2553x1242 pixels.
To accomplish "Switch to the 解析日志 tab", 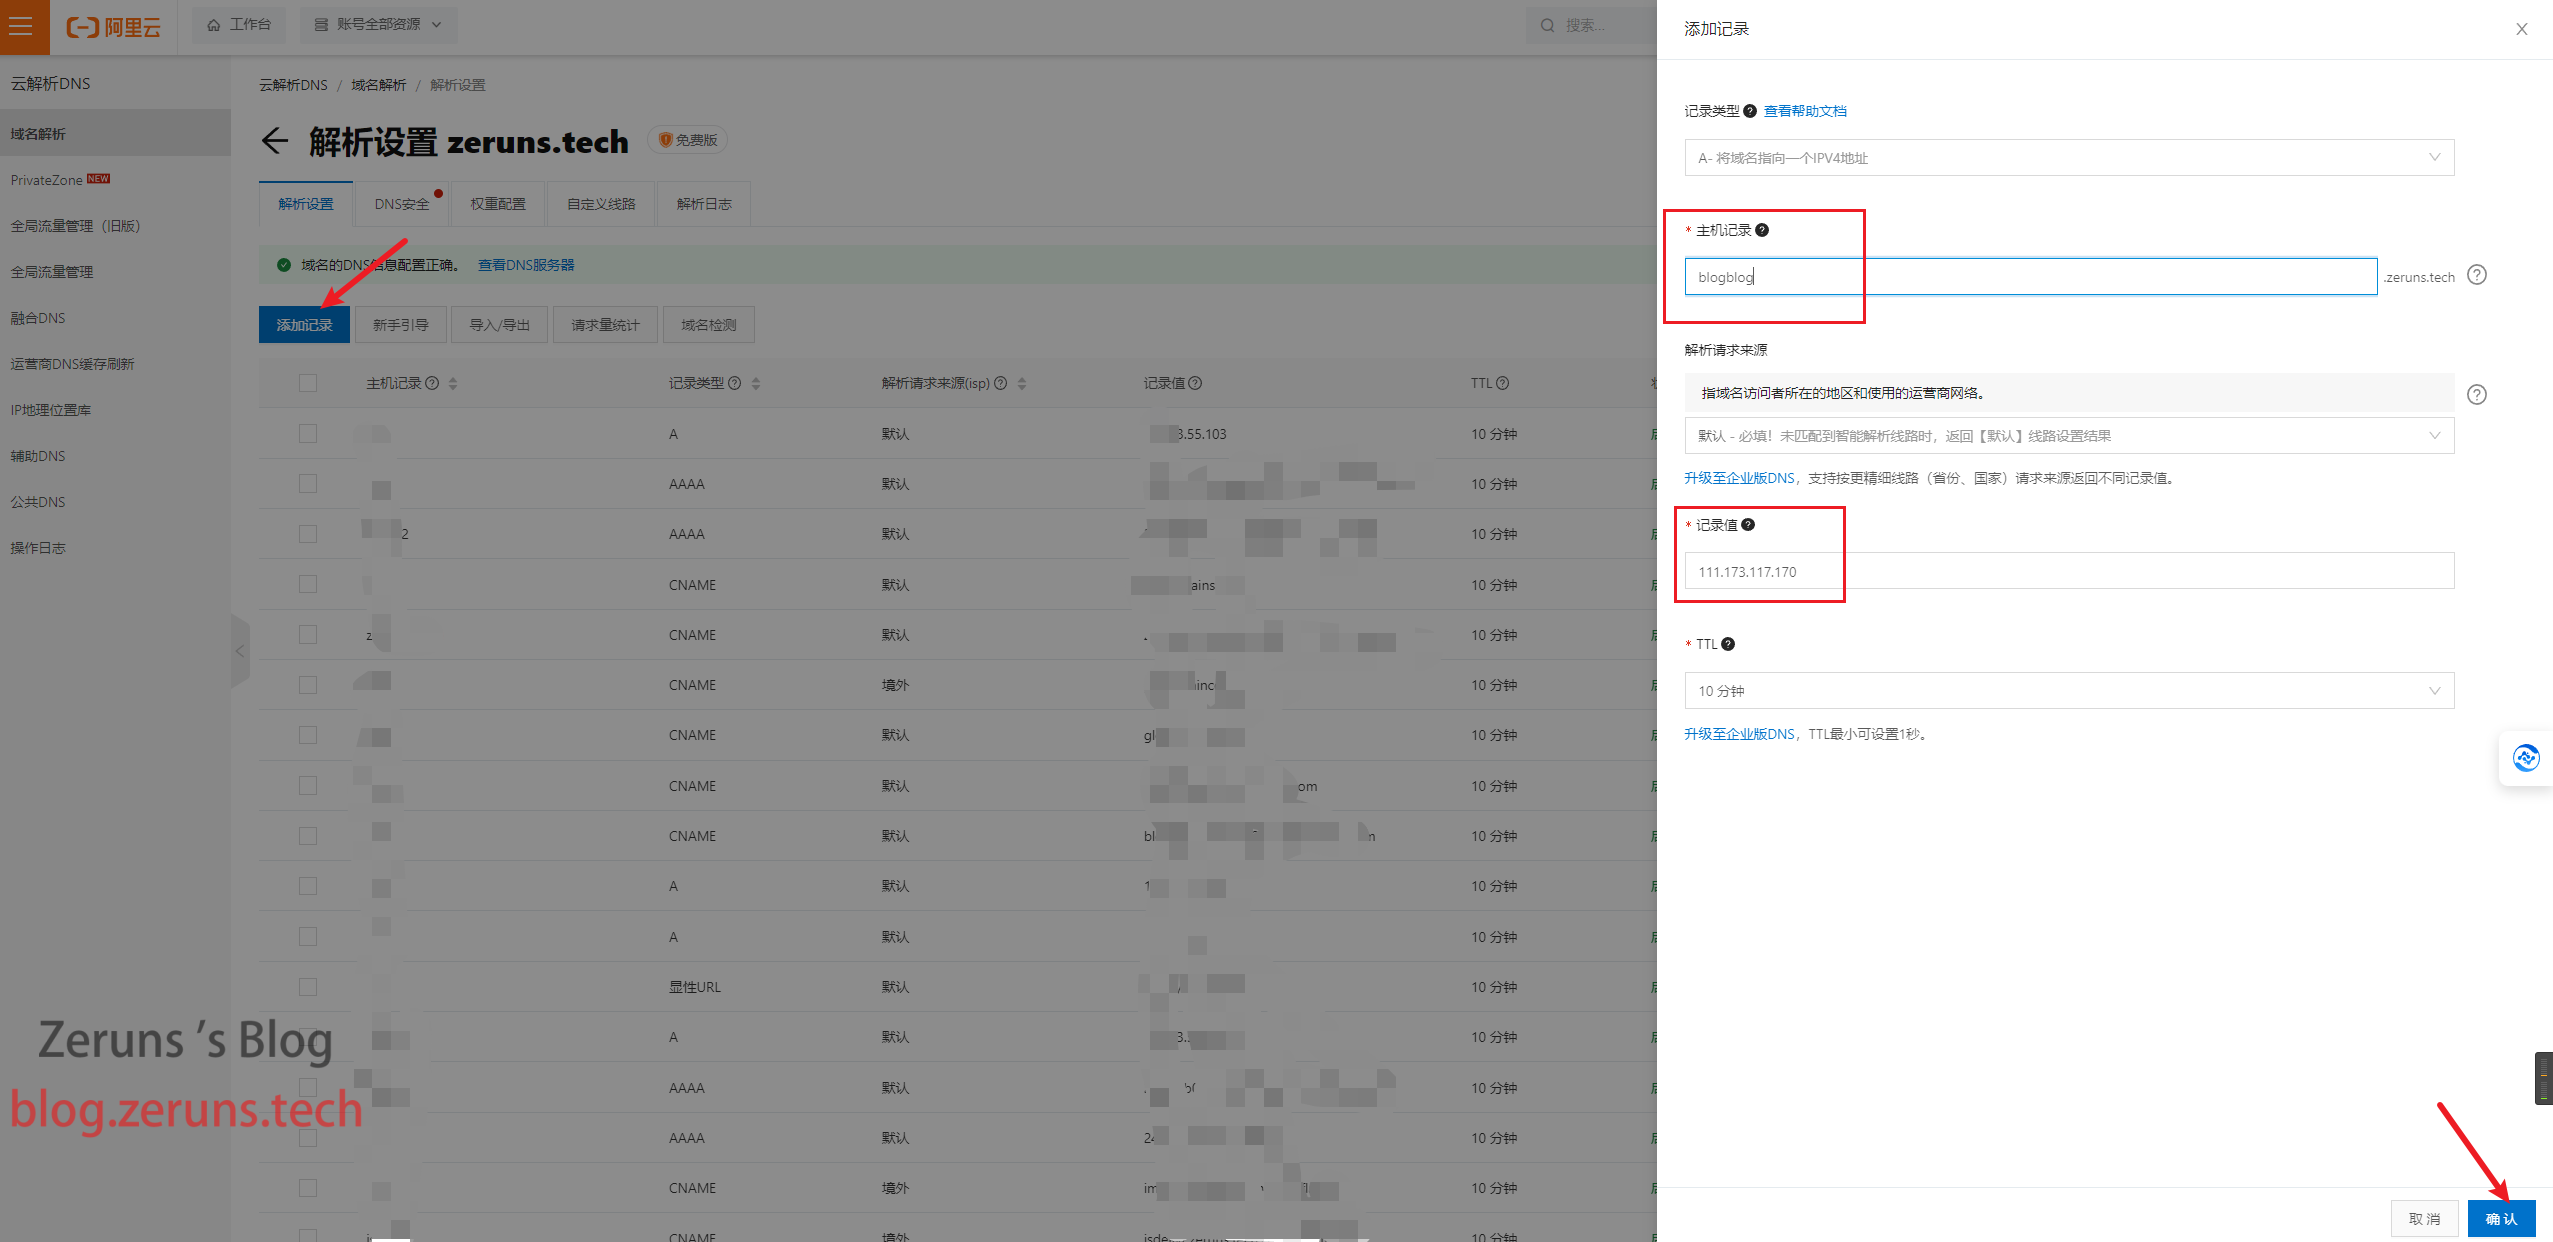I will pos(704,204).
